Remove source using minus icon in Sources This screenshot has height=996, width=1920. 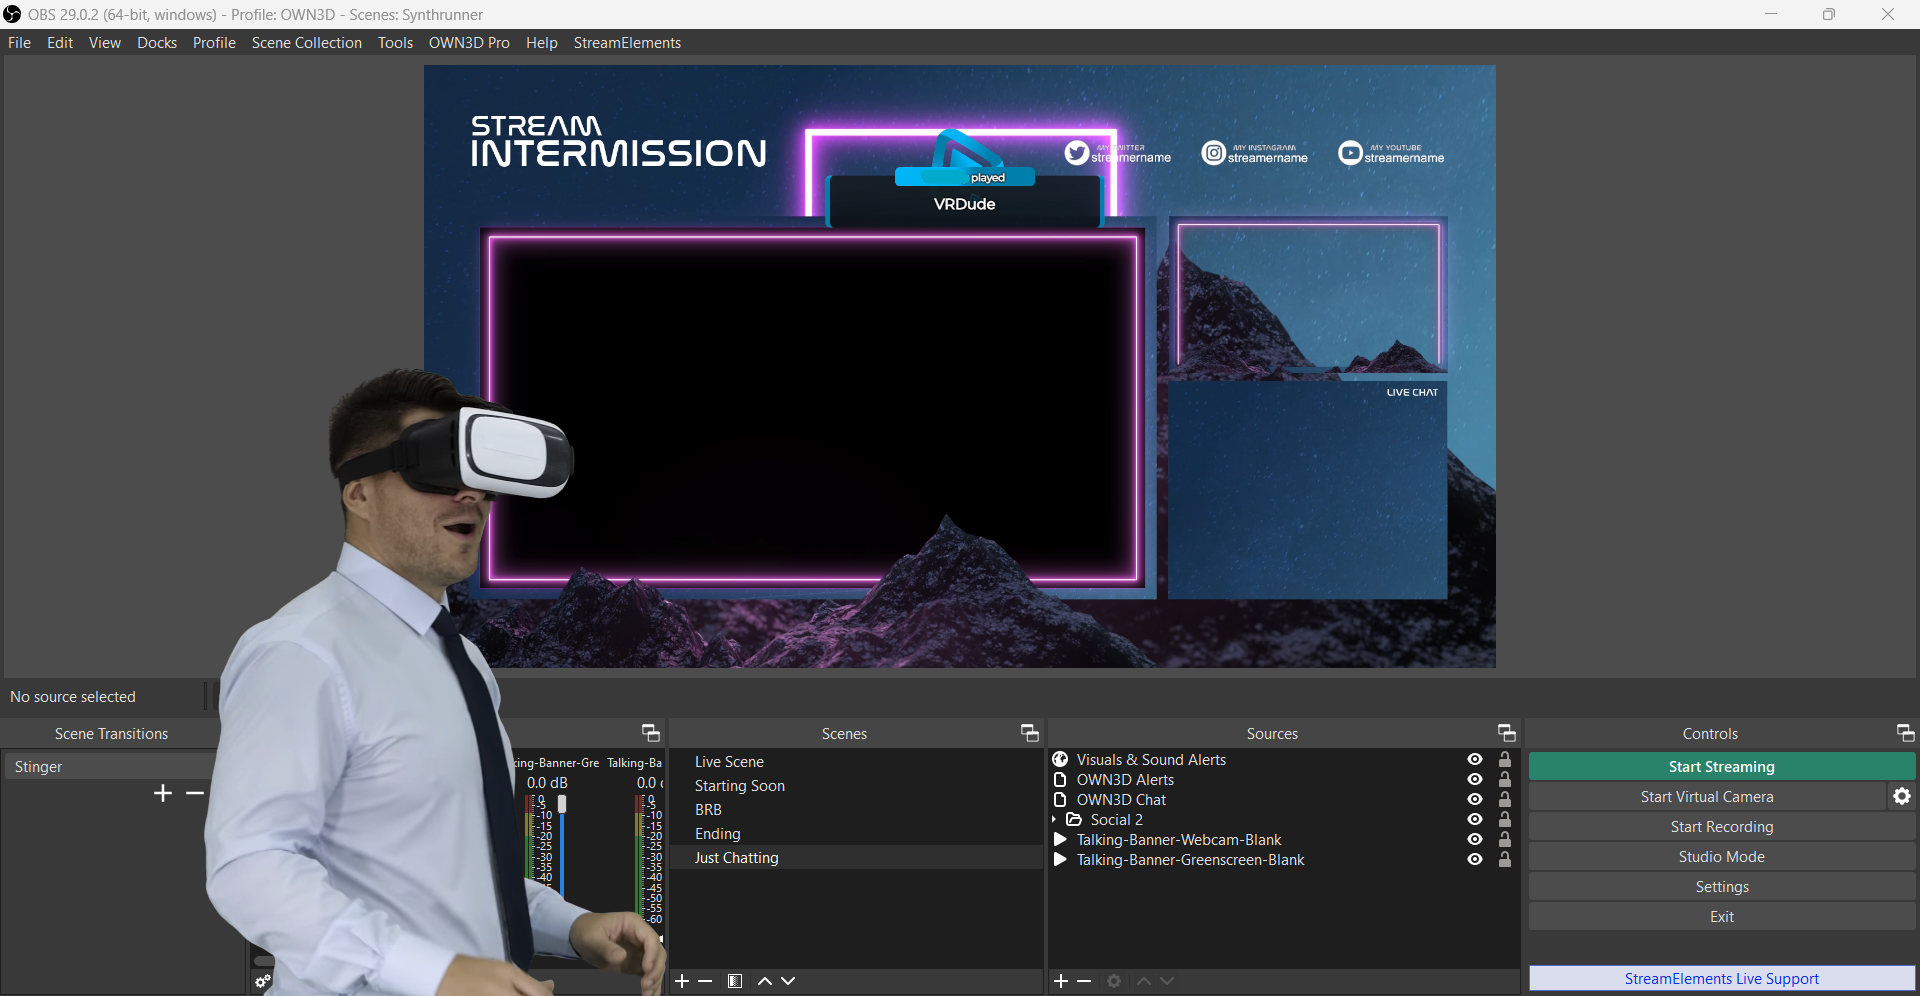pyautogui.click(x=1084, y=981)
